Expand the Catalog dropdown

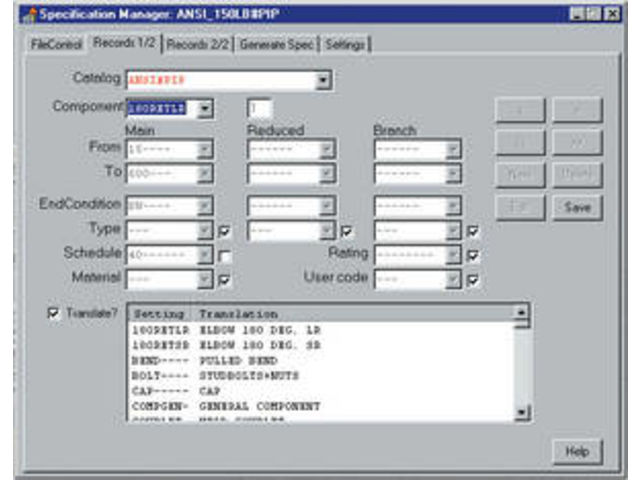[x=323, y=80]
